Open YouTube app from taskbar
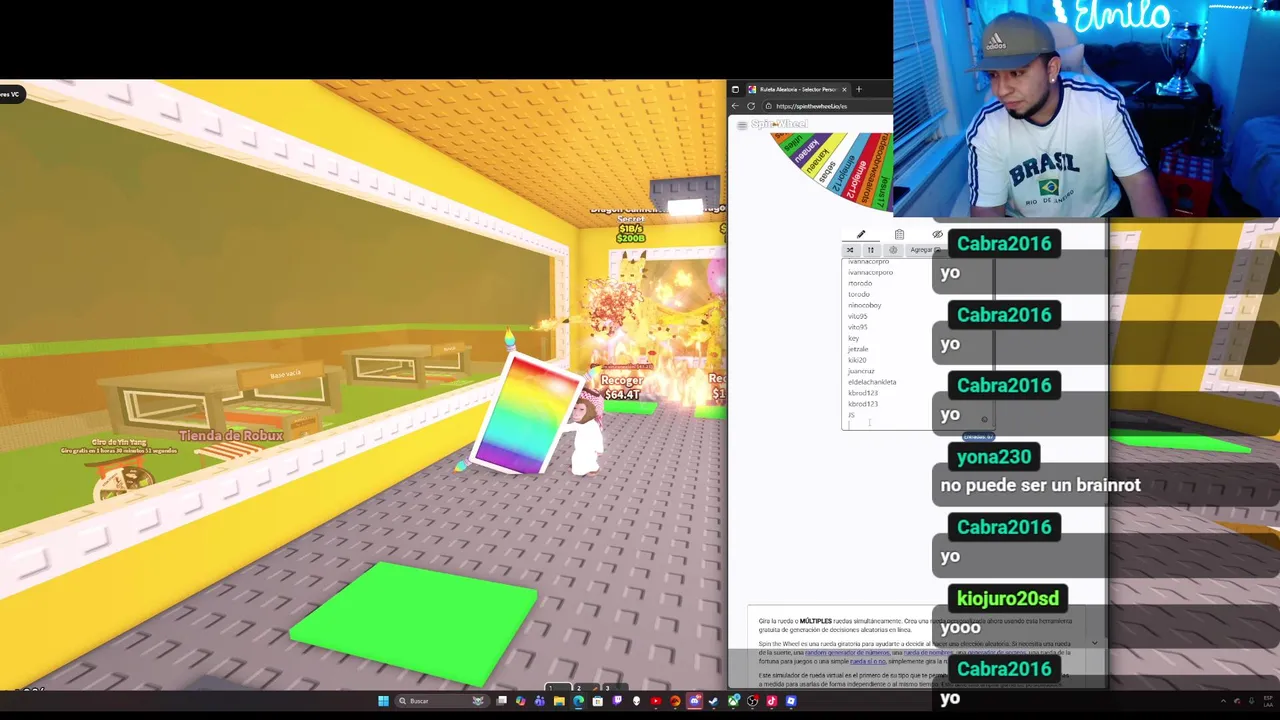The height and width of the screenshot is (720, 1280). tap(656, 701)
